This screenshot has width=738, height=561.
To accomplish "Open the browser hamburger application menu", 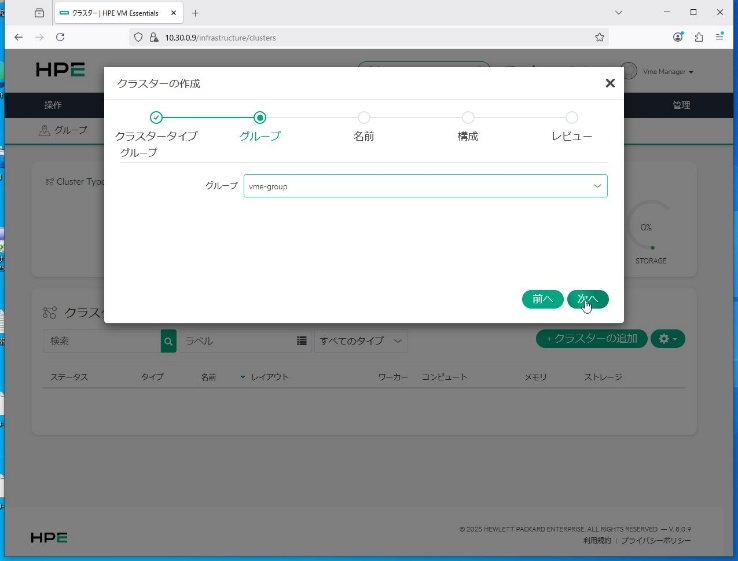I will (721, 37).
